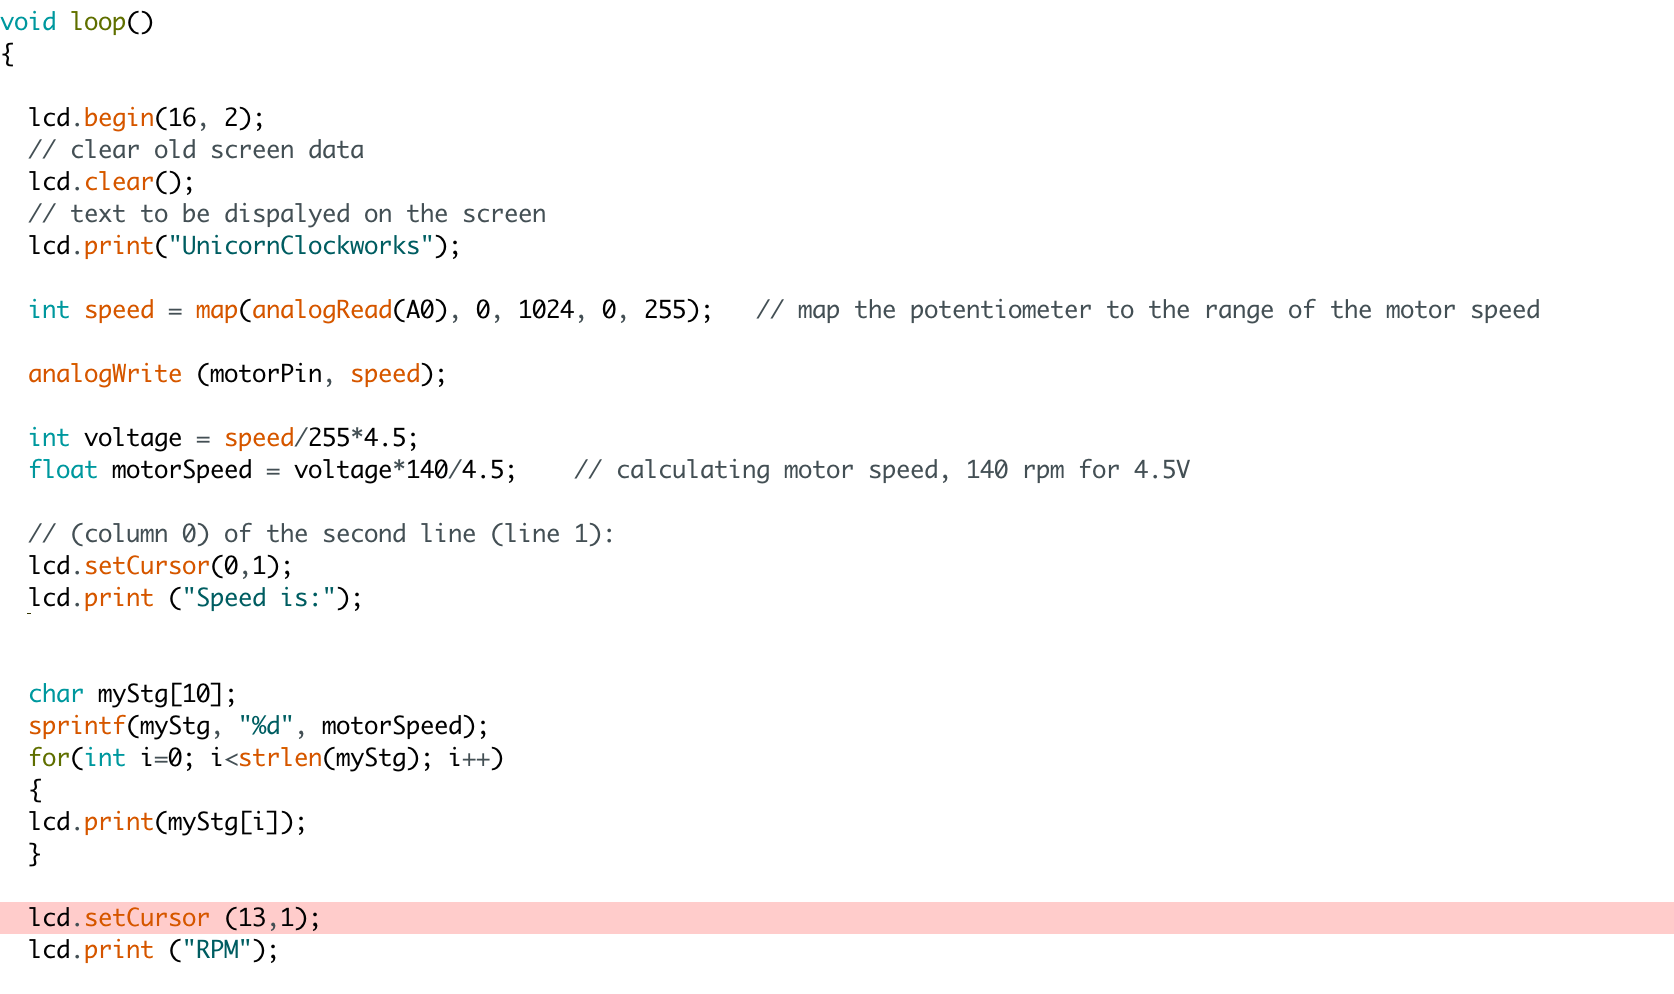Click the float motorSpeed variable name

pos(181,470)
